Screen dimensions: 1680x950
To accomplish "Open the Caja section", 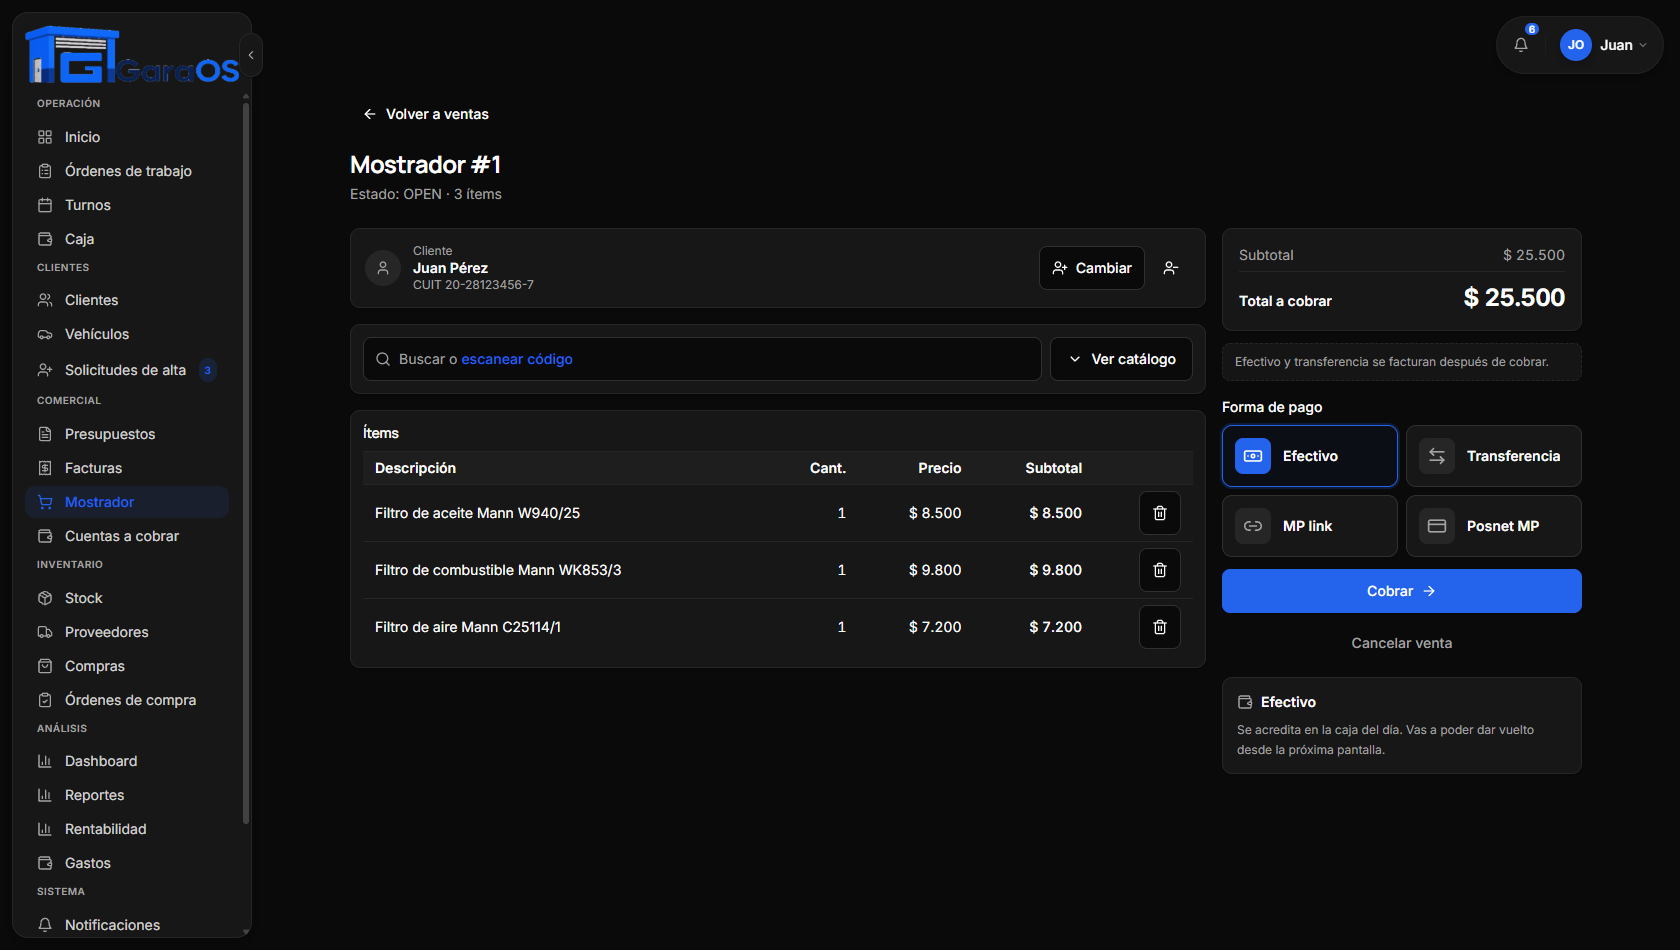I will (x=127, y=239).
